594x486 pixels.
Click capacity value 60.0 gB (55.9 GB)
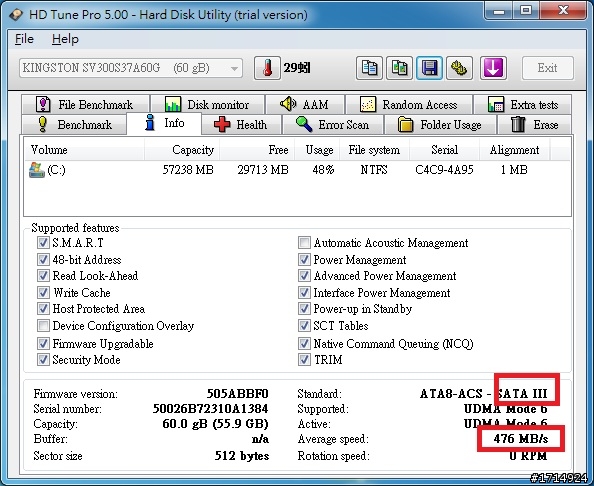click(215, 423)
